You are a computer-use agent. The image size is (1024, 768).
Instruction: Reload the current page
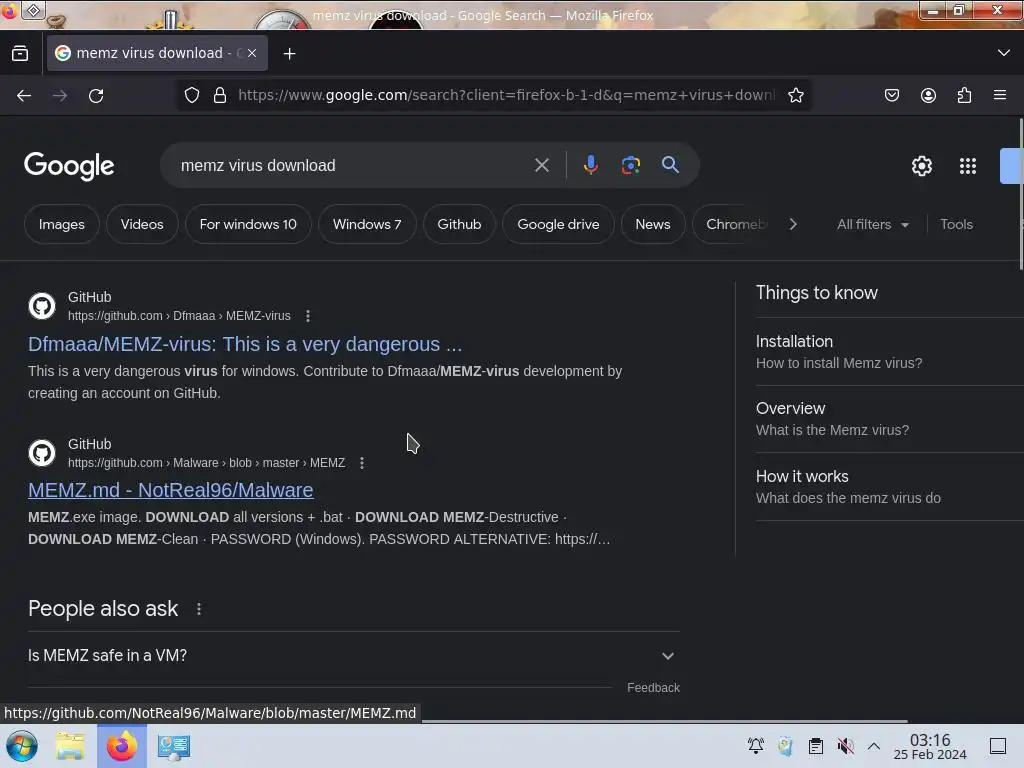pos(96,96)
